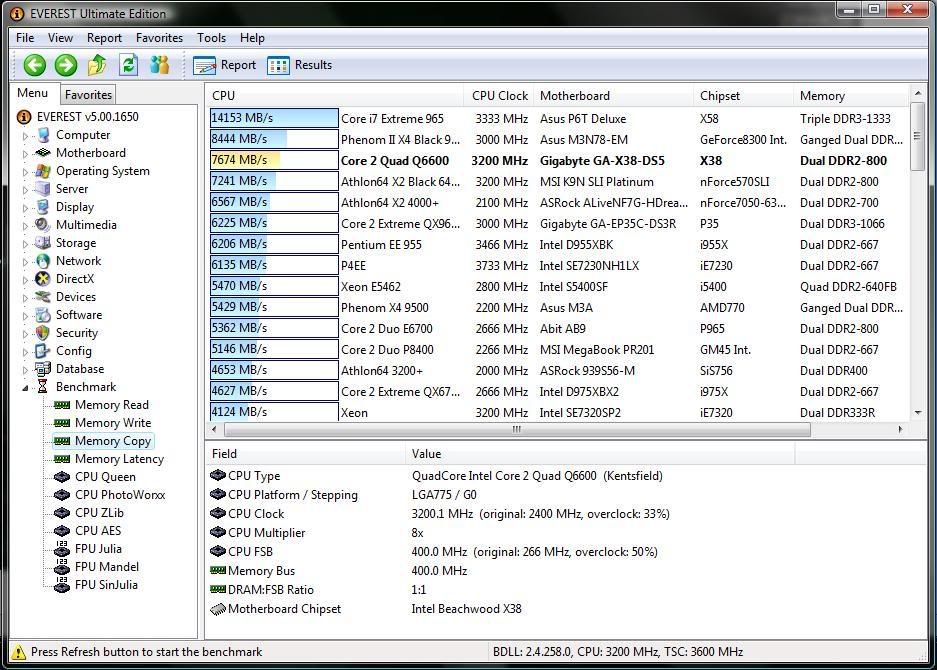Expand the Multimedia tree node
The image size is (937, 670).
pyautogui.click(x=25, y=226)
